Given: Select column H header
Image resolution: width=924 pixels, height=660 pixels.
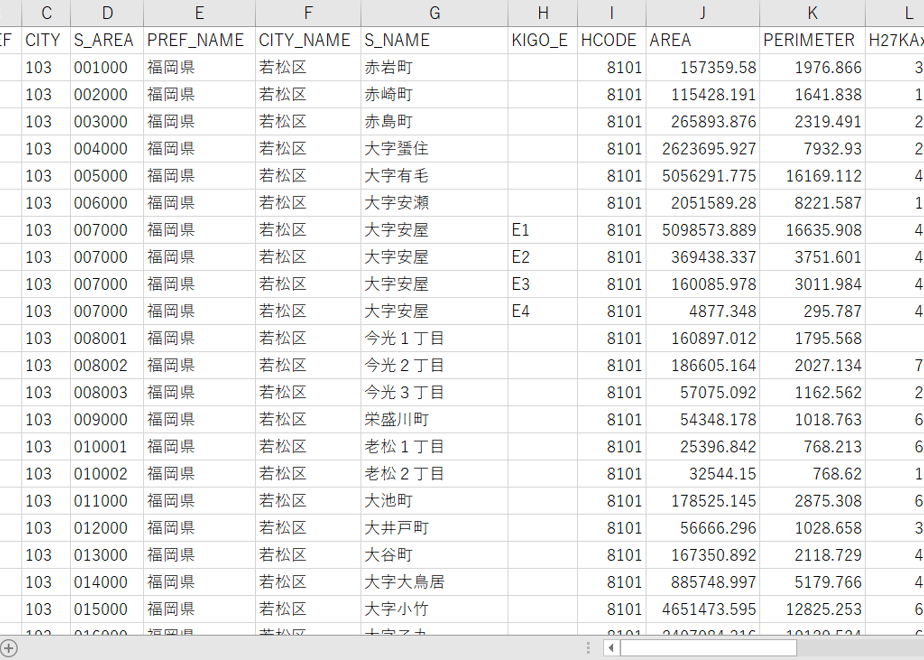Looking at the screenshot, I should click(543, 13).
